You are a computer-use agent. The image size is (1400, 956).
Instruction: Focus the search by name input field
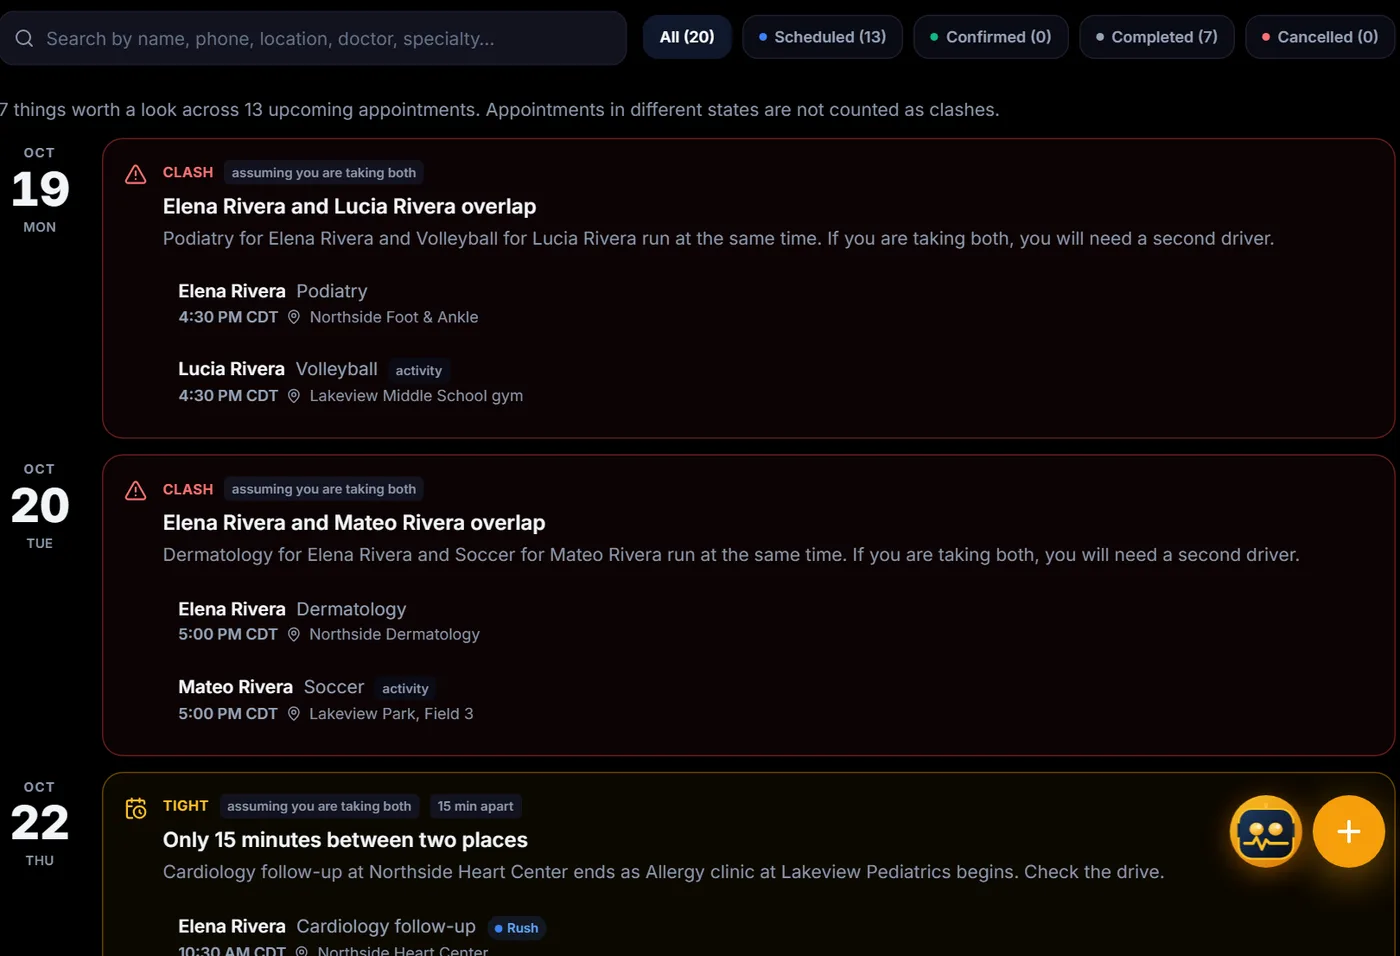click(313, 39)
